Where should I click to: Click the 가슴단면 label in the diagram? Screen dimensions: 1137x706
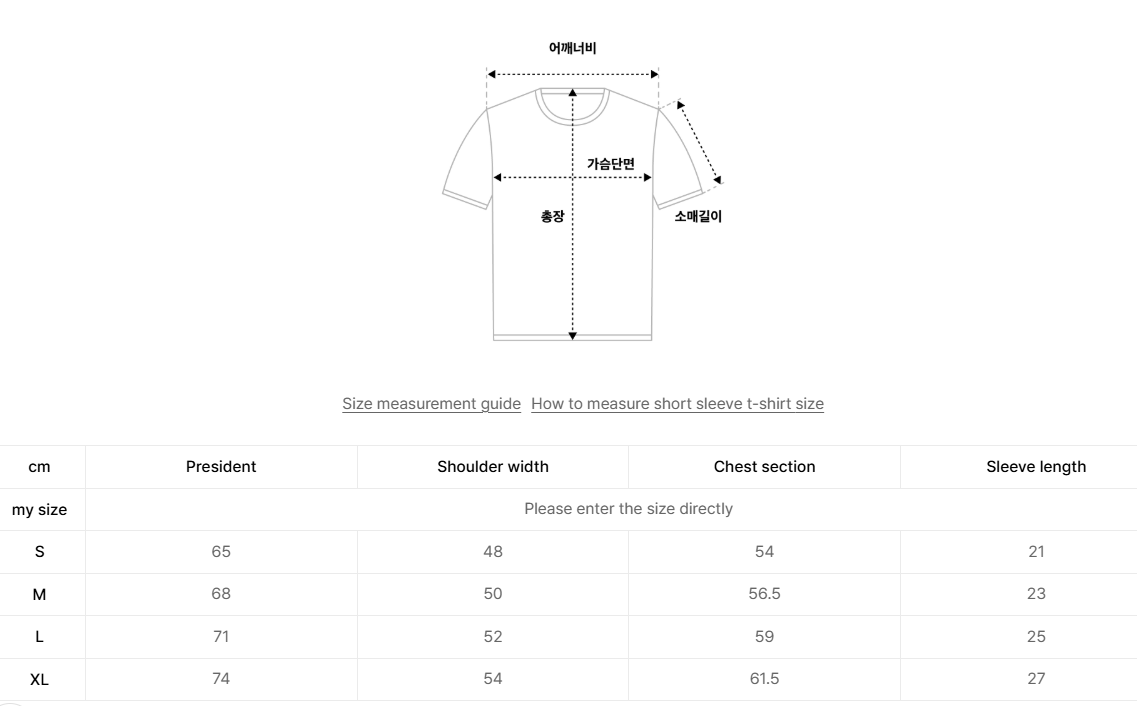point(611,164)
